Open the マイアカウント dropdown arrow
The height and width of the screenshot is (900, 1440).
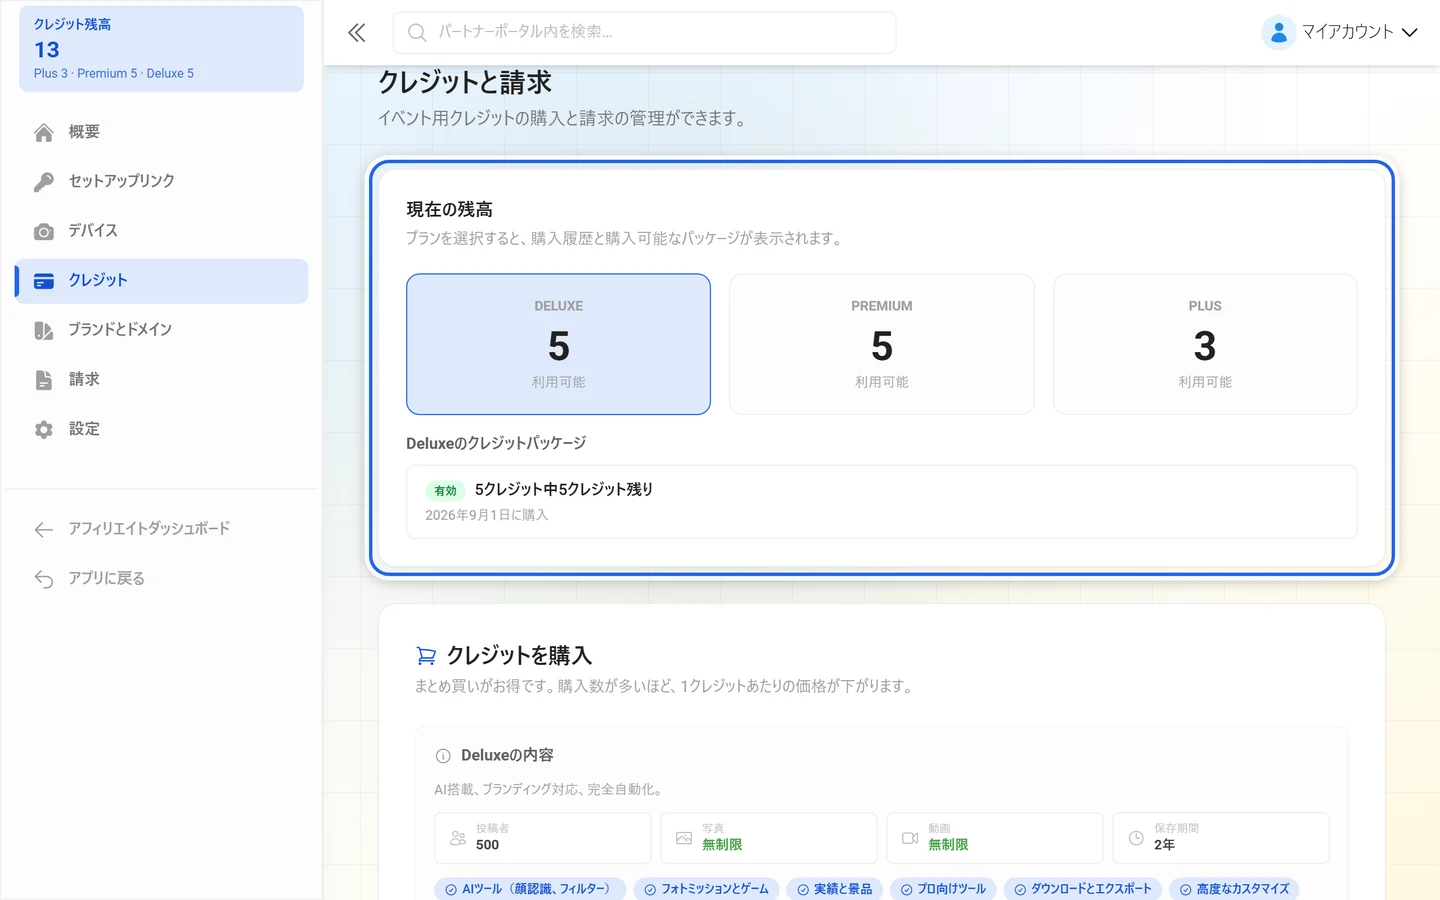click(1409, 33)
